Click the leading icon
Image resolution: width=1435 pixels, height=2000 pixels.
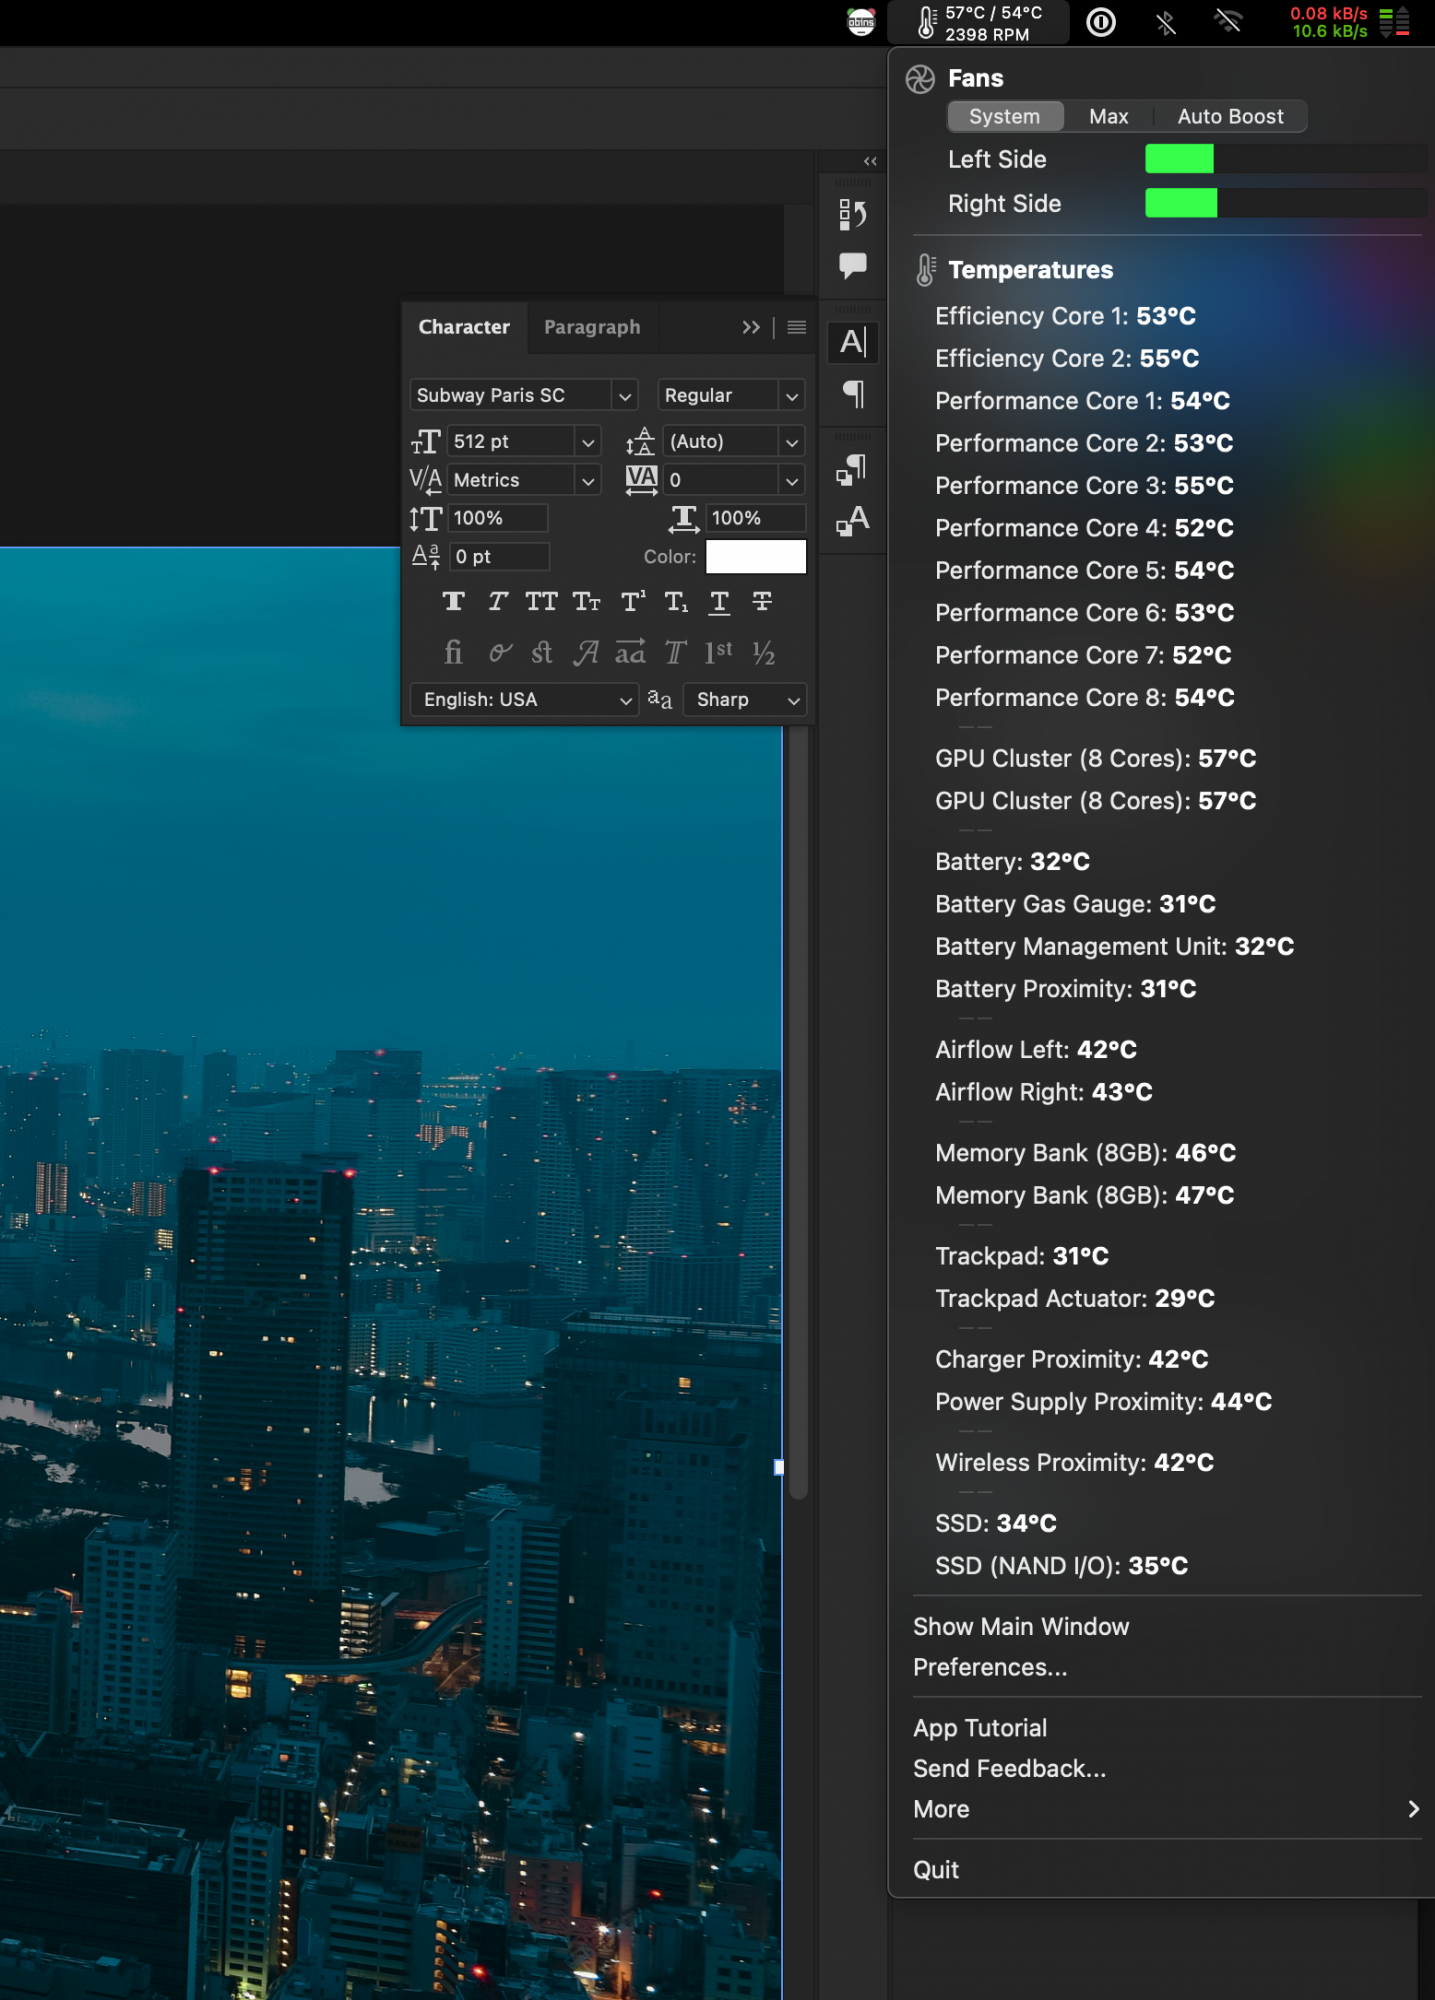(x=640, y=441)
